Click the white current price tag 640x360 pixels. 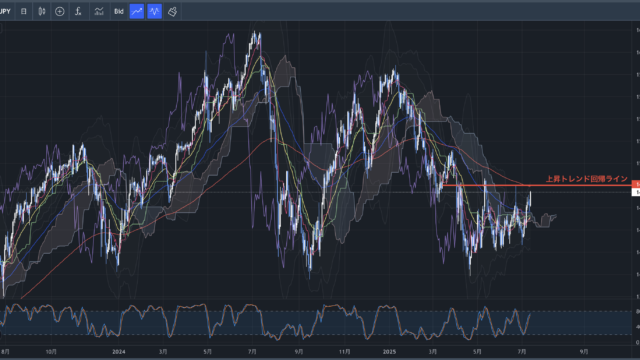[x=636, y=192]
